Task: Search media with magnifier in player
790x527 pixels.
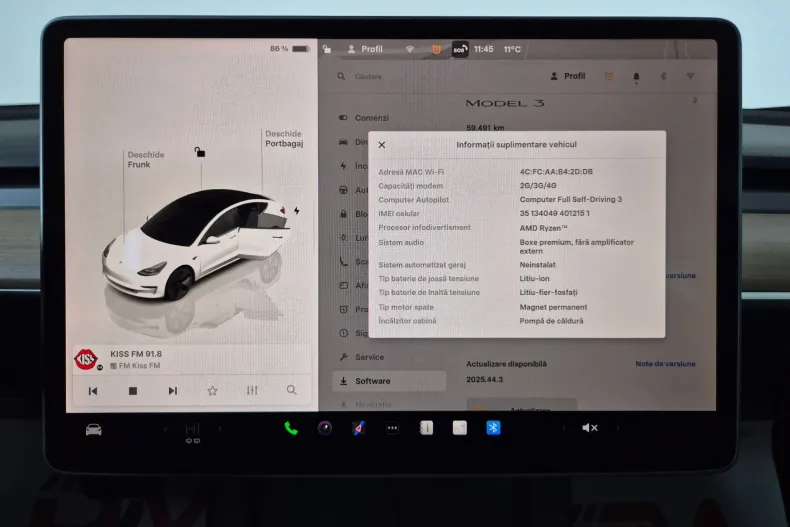Action: tap(292, 390)
